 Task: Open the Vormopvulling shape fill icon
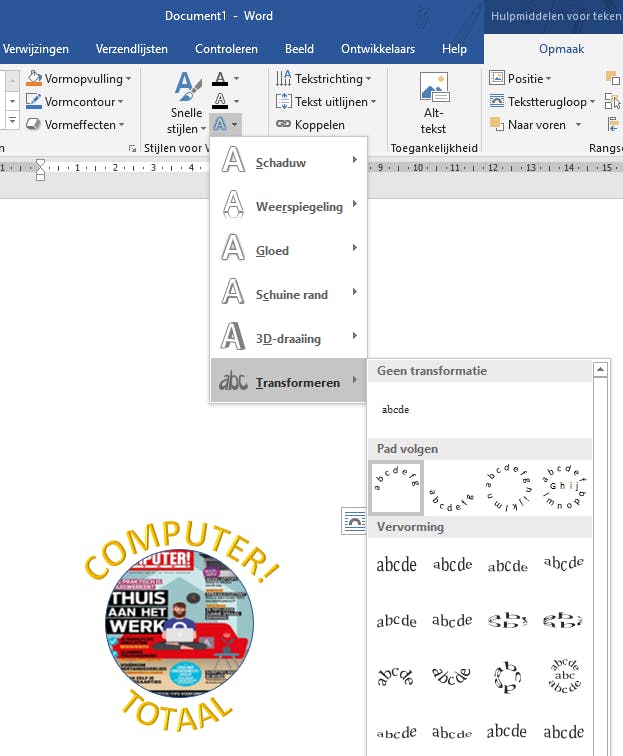click(34, 78)
